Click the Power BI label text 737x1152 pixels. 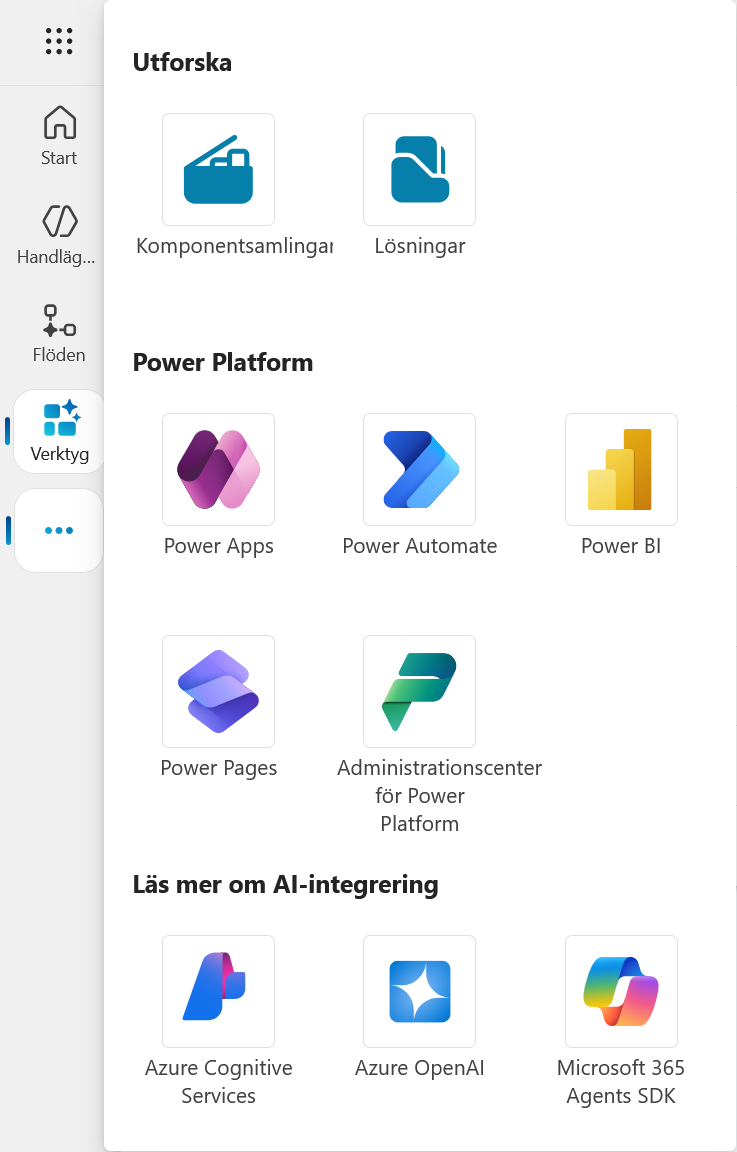click(621, 546)
